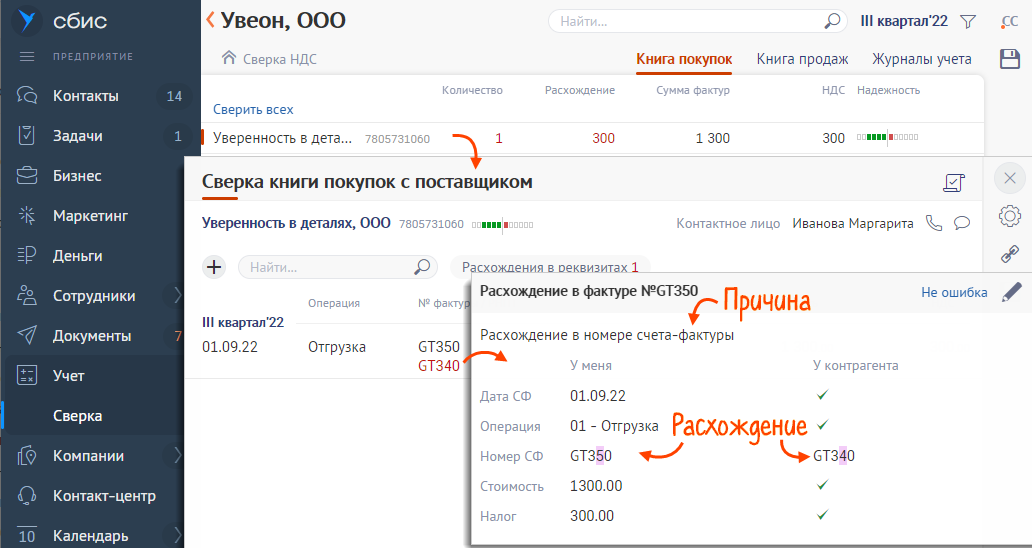Image resolution: width=1032 pixels, height=548 pixels.
Task: Open the СС user profile avatar
Action: [1009, 22]
